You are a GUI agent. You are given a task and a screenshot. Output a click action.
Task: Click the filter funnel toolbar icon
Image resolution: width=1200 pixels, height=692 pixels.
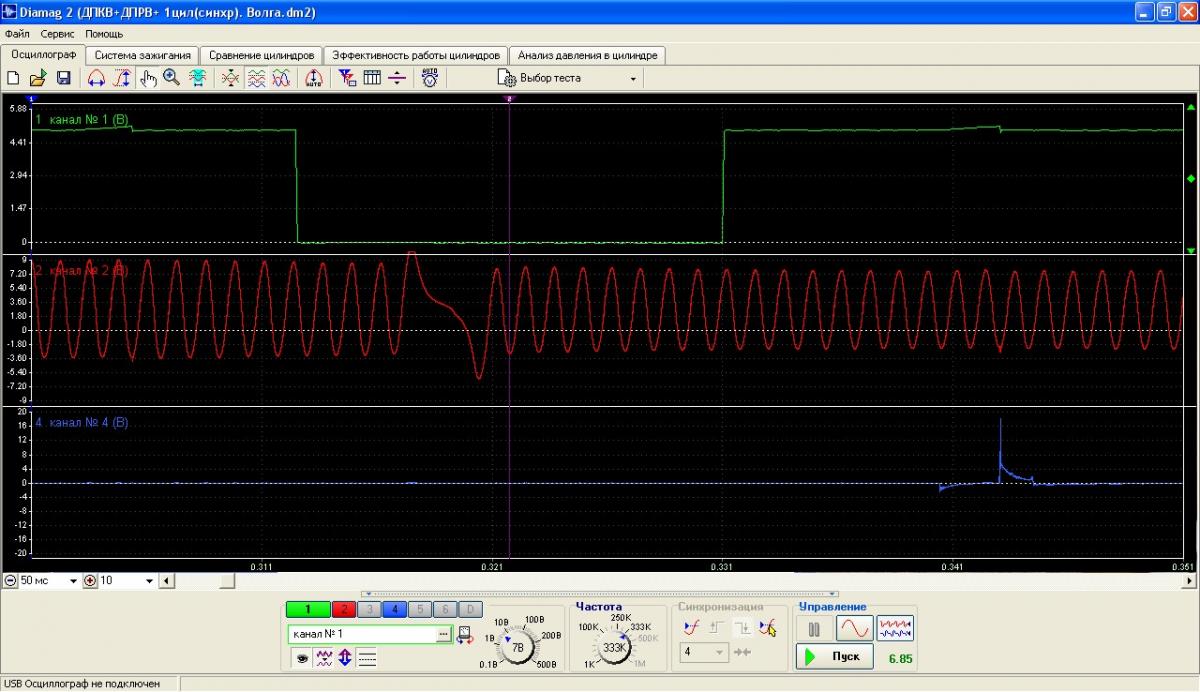347,78
